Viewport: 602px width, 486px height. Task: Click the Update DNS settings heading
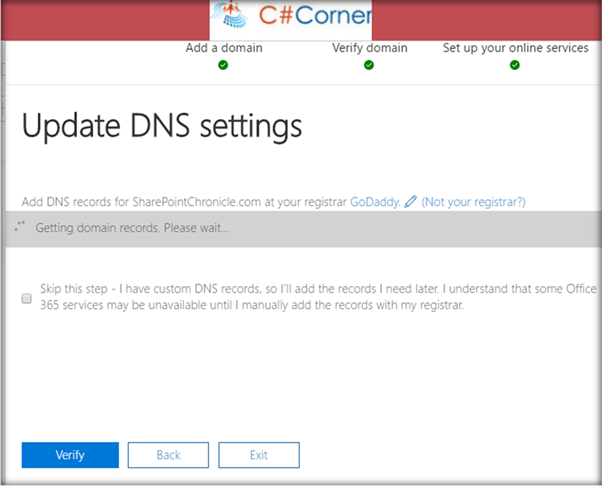[x=162, y=126]
